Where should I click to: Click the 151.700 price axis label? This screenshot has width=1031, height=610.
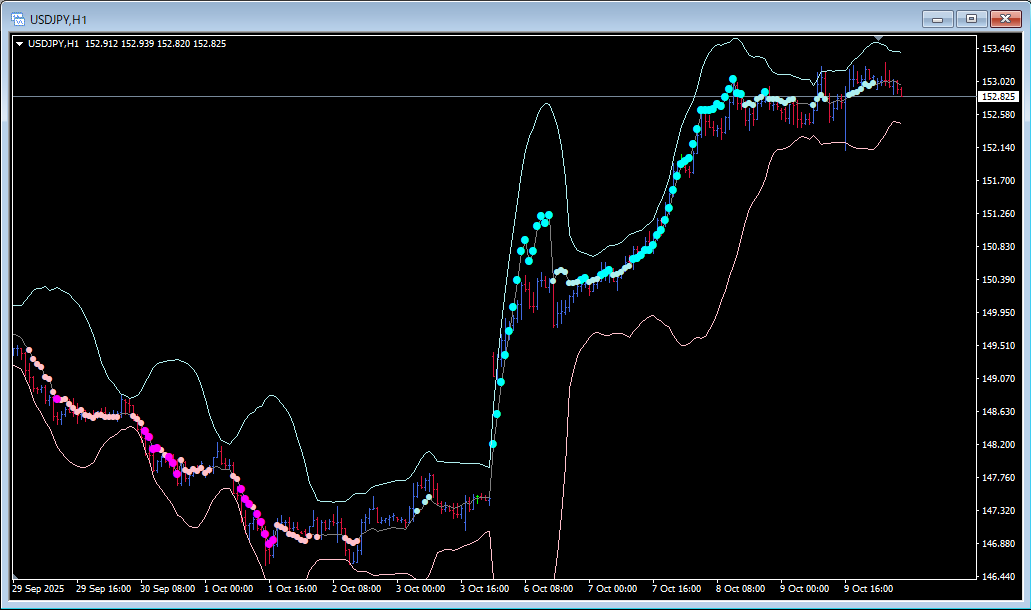998,181
